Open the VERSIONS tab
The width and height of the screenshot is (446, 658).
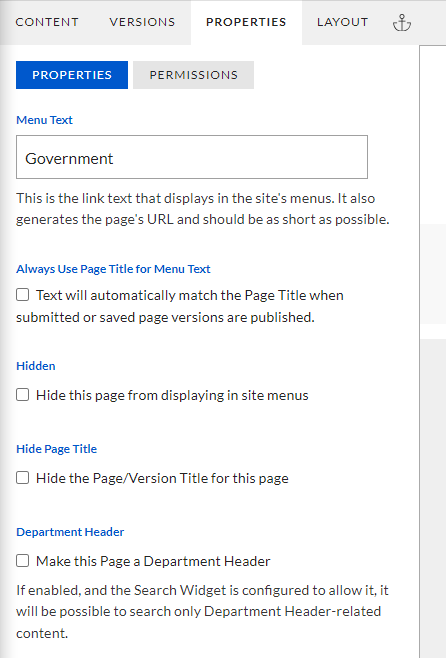[142, 22]
